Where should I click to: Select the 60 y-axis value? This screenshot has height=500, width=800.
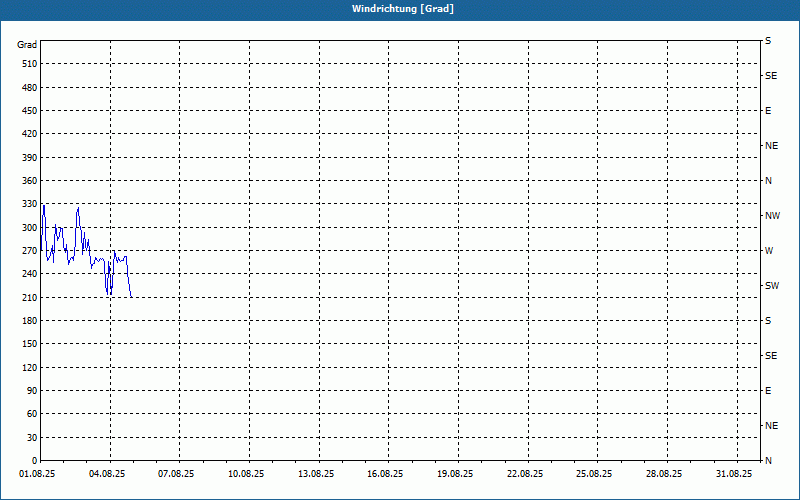pyautogui.click(x=32, y=414)
